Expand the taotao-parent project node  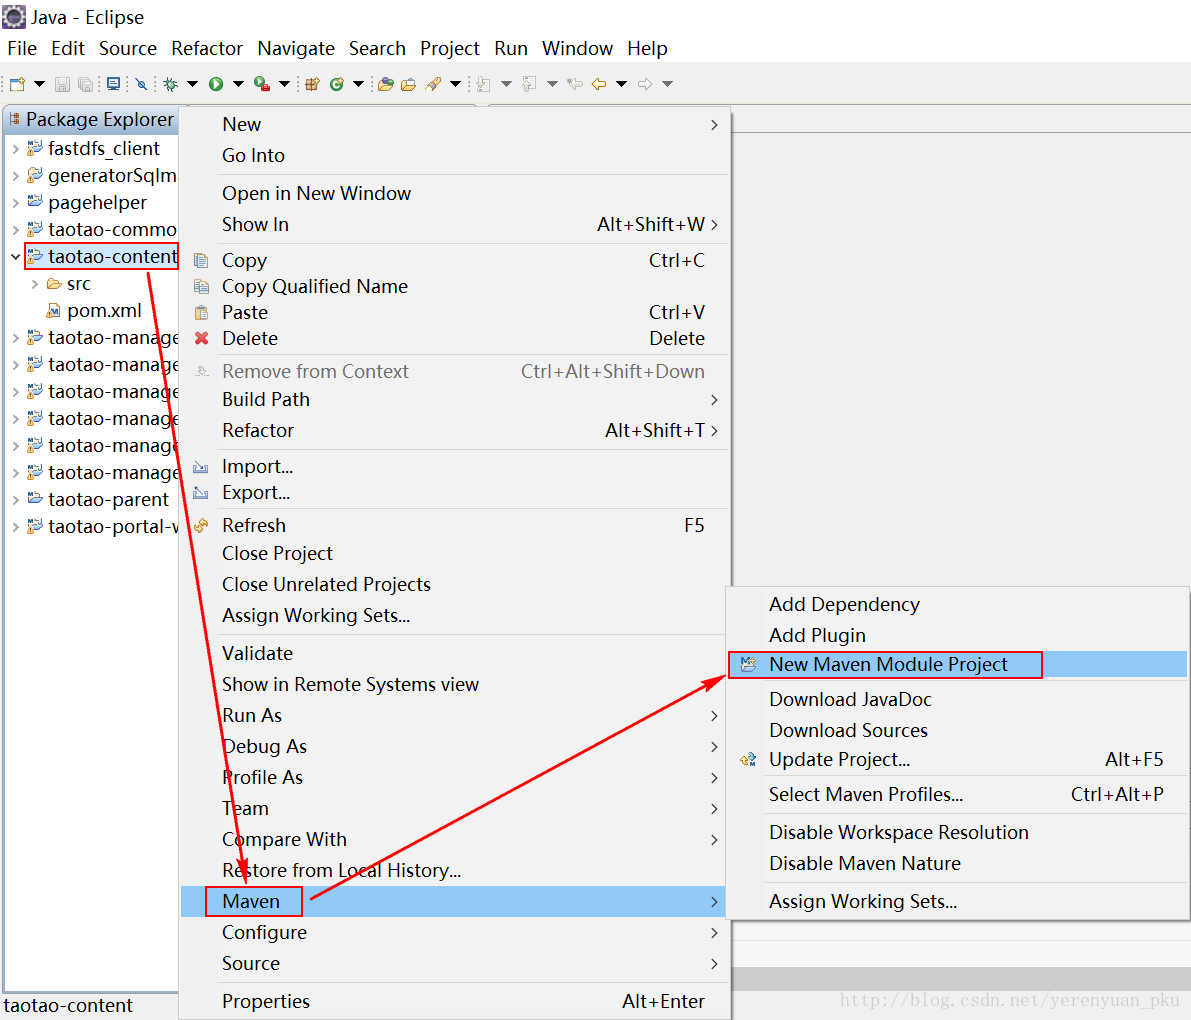[16, 500]
